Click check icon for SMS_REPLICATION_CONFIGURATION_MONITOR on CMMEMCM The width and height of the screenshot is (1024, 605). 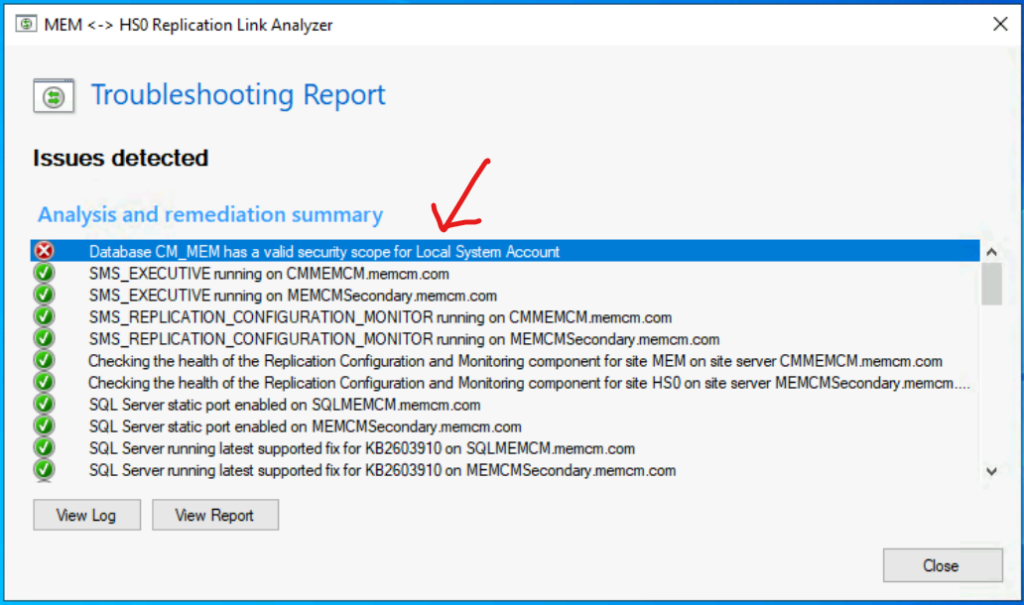[x=44, y=317]
